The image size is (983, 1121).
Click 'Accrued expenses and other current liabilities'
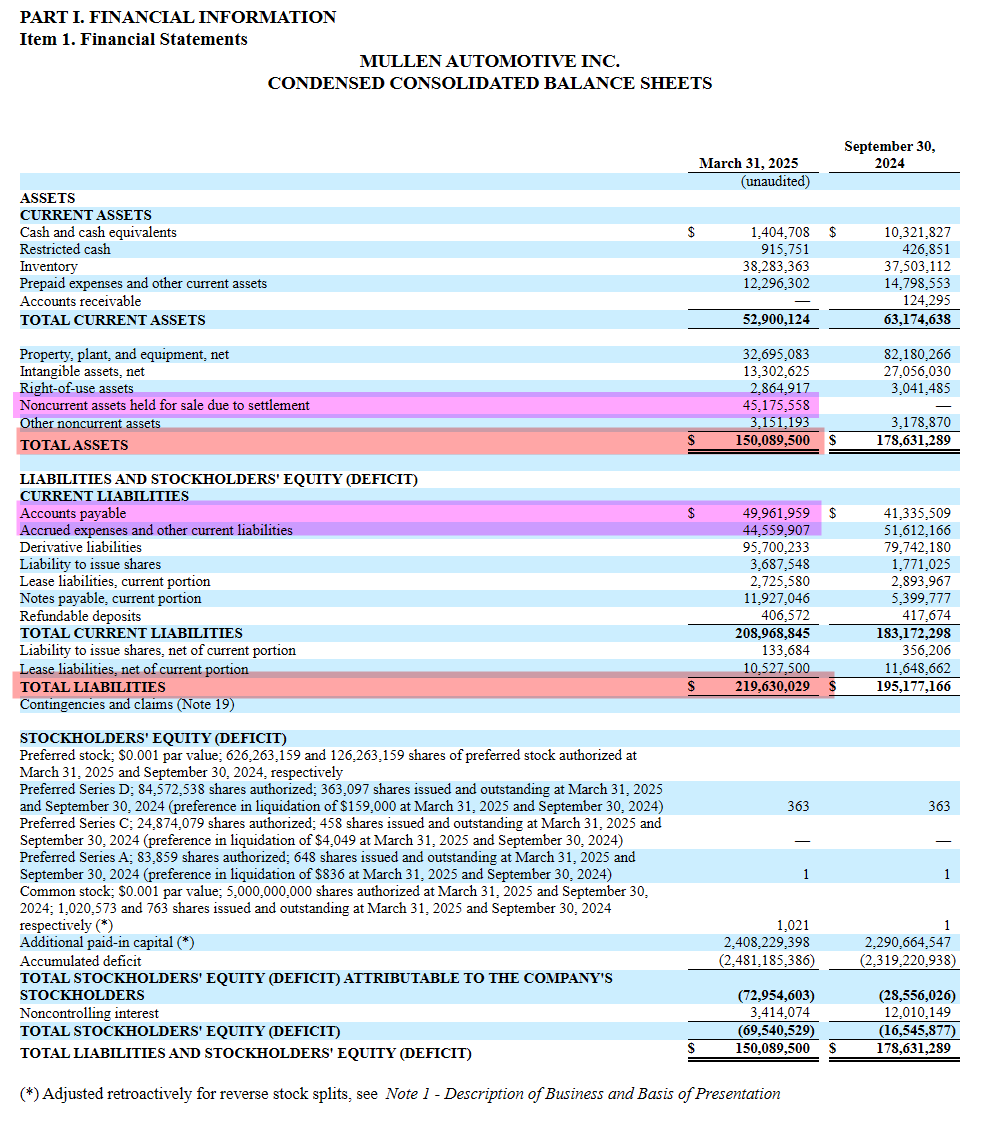(x=156, y=530)
